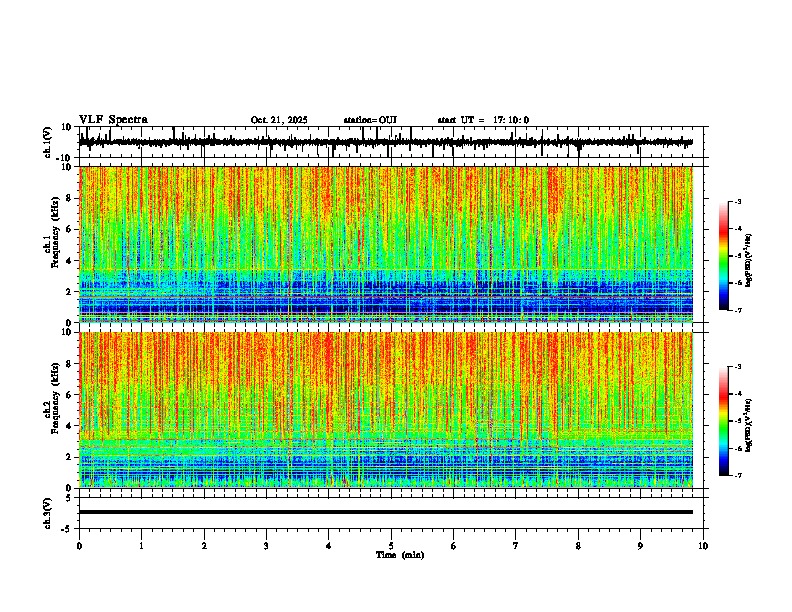Click the 8 kHz tick on ch.1 frequency axis
Image resolution: width=792 pixels, height=612 pixels.
pyautogui.click(x=70, y=198)
